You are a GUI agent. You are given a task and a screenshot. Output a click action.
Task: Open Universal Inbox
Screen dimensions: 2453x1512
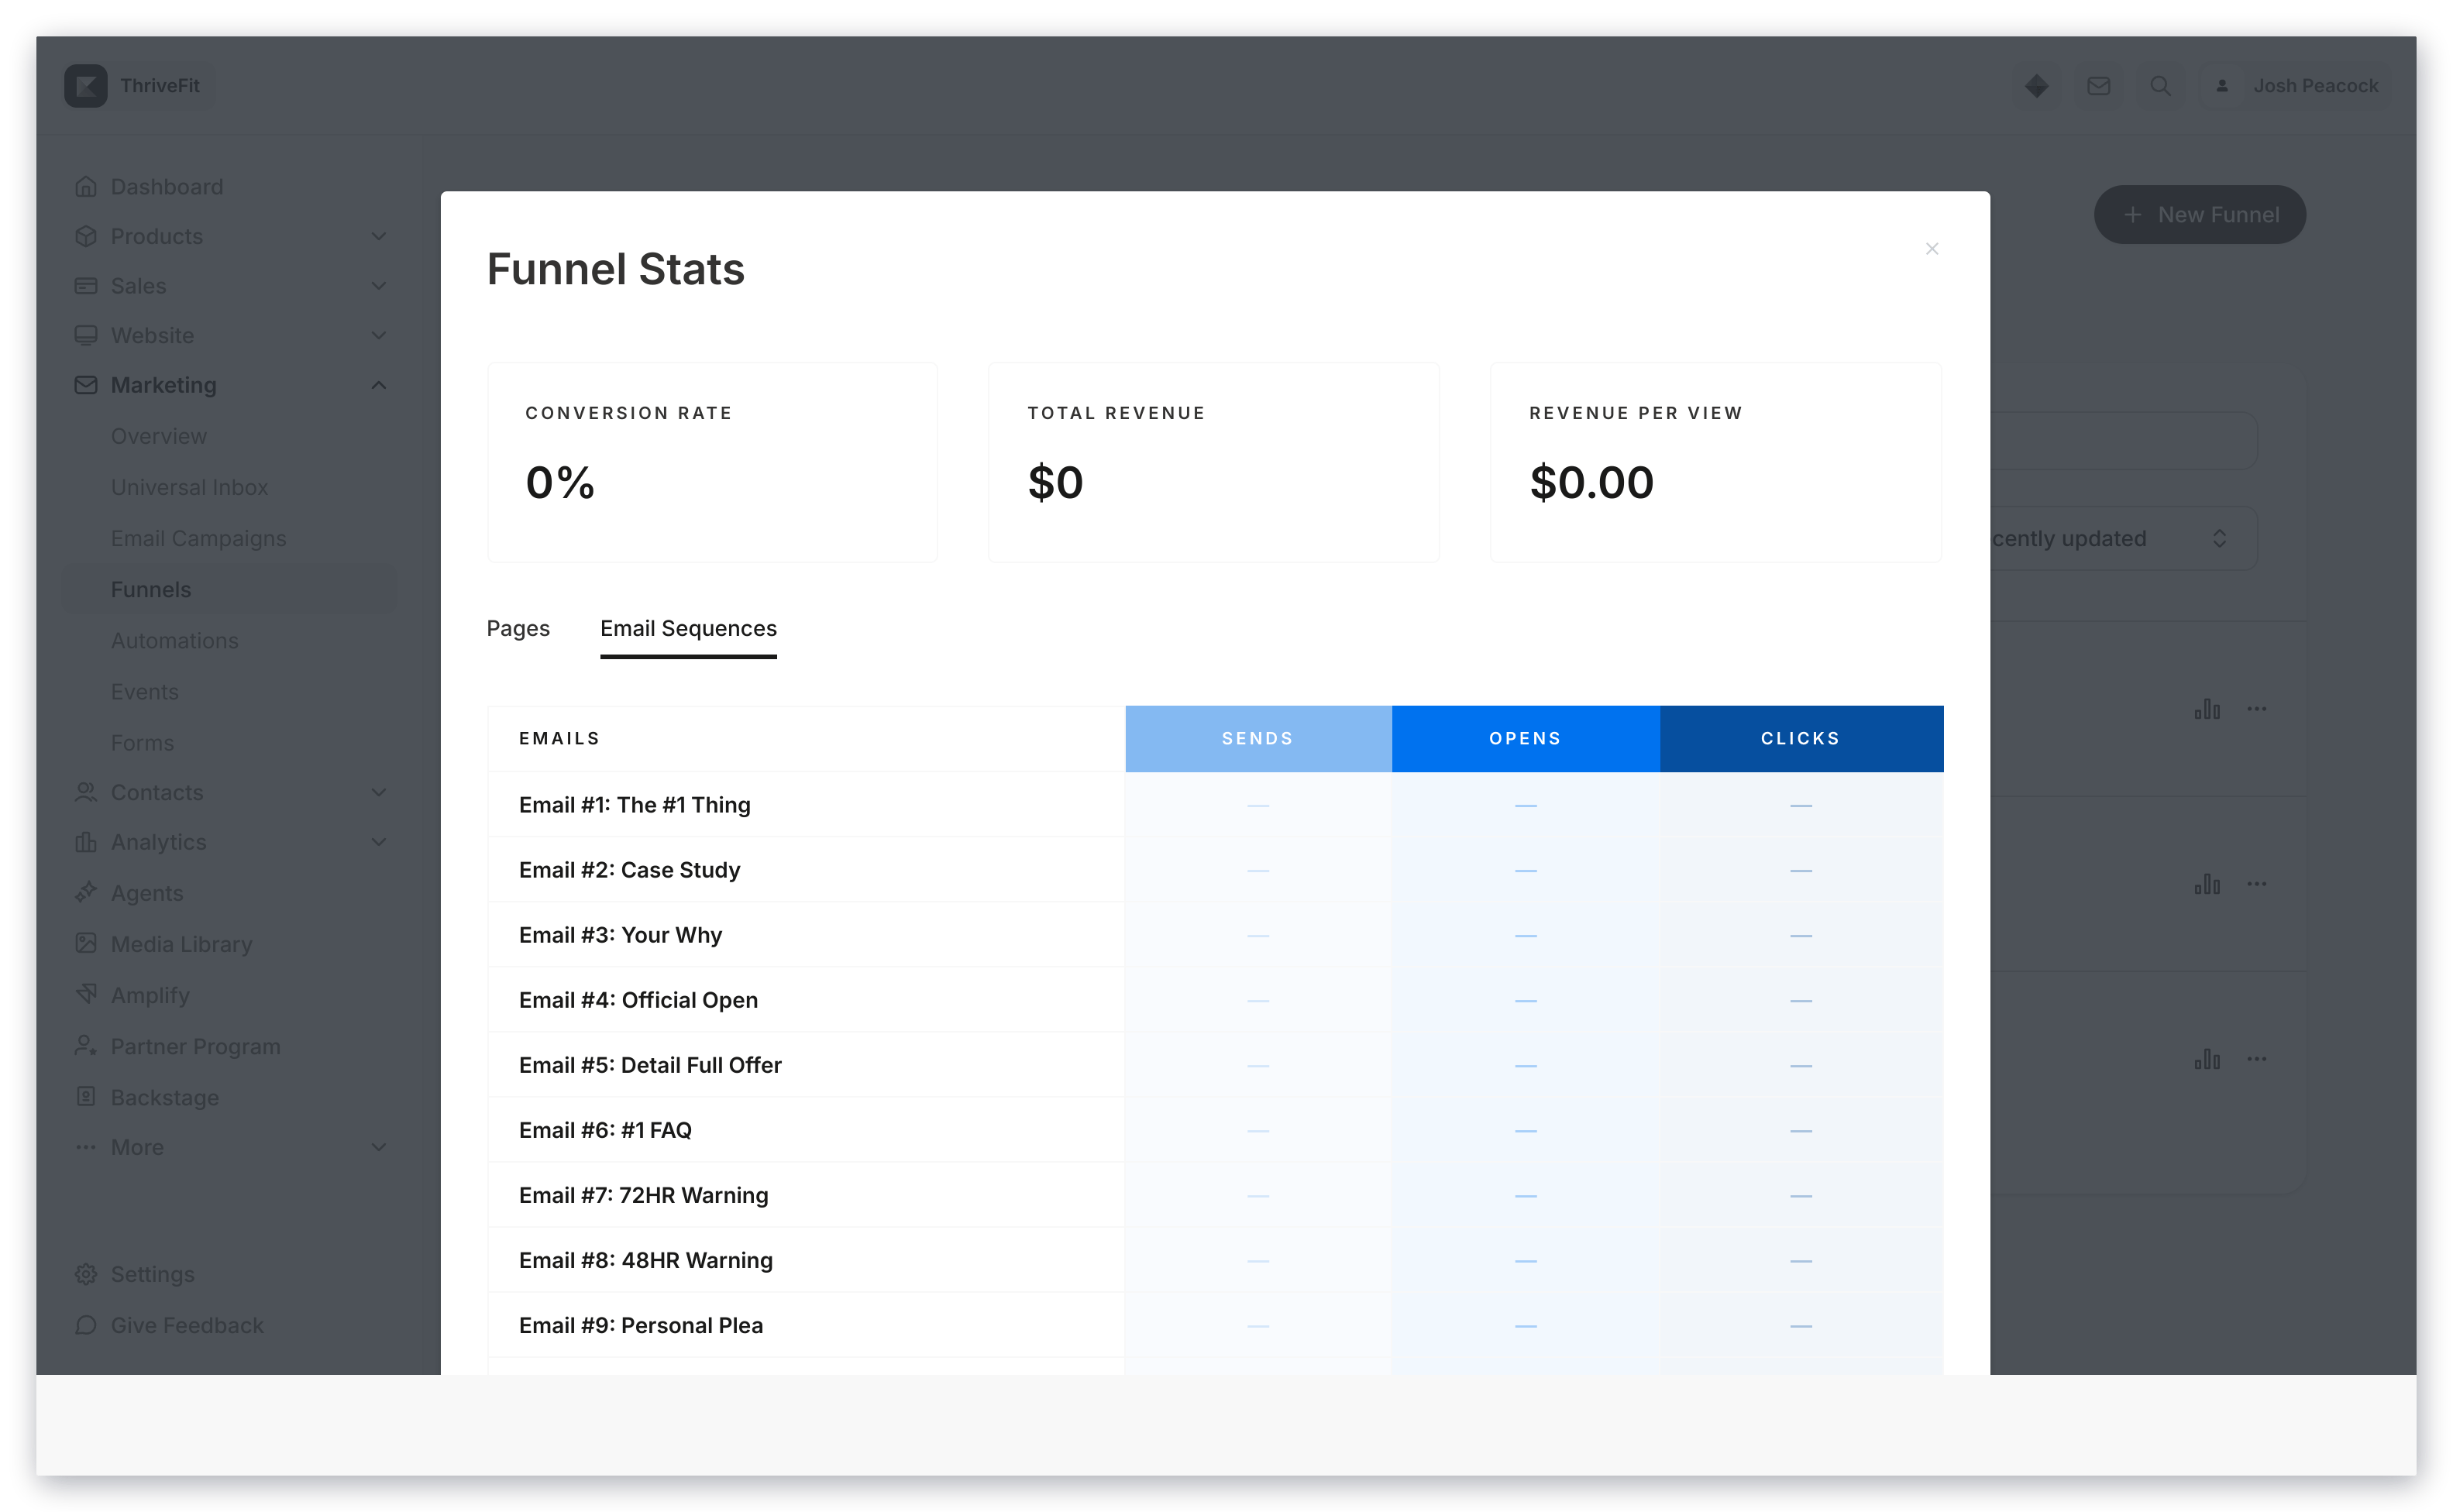pyautogui.click(x=189, y=487)
